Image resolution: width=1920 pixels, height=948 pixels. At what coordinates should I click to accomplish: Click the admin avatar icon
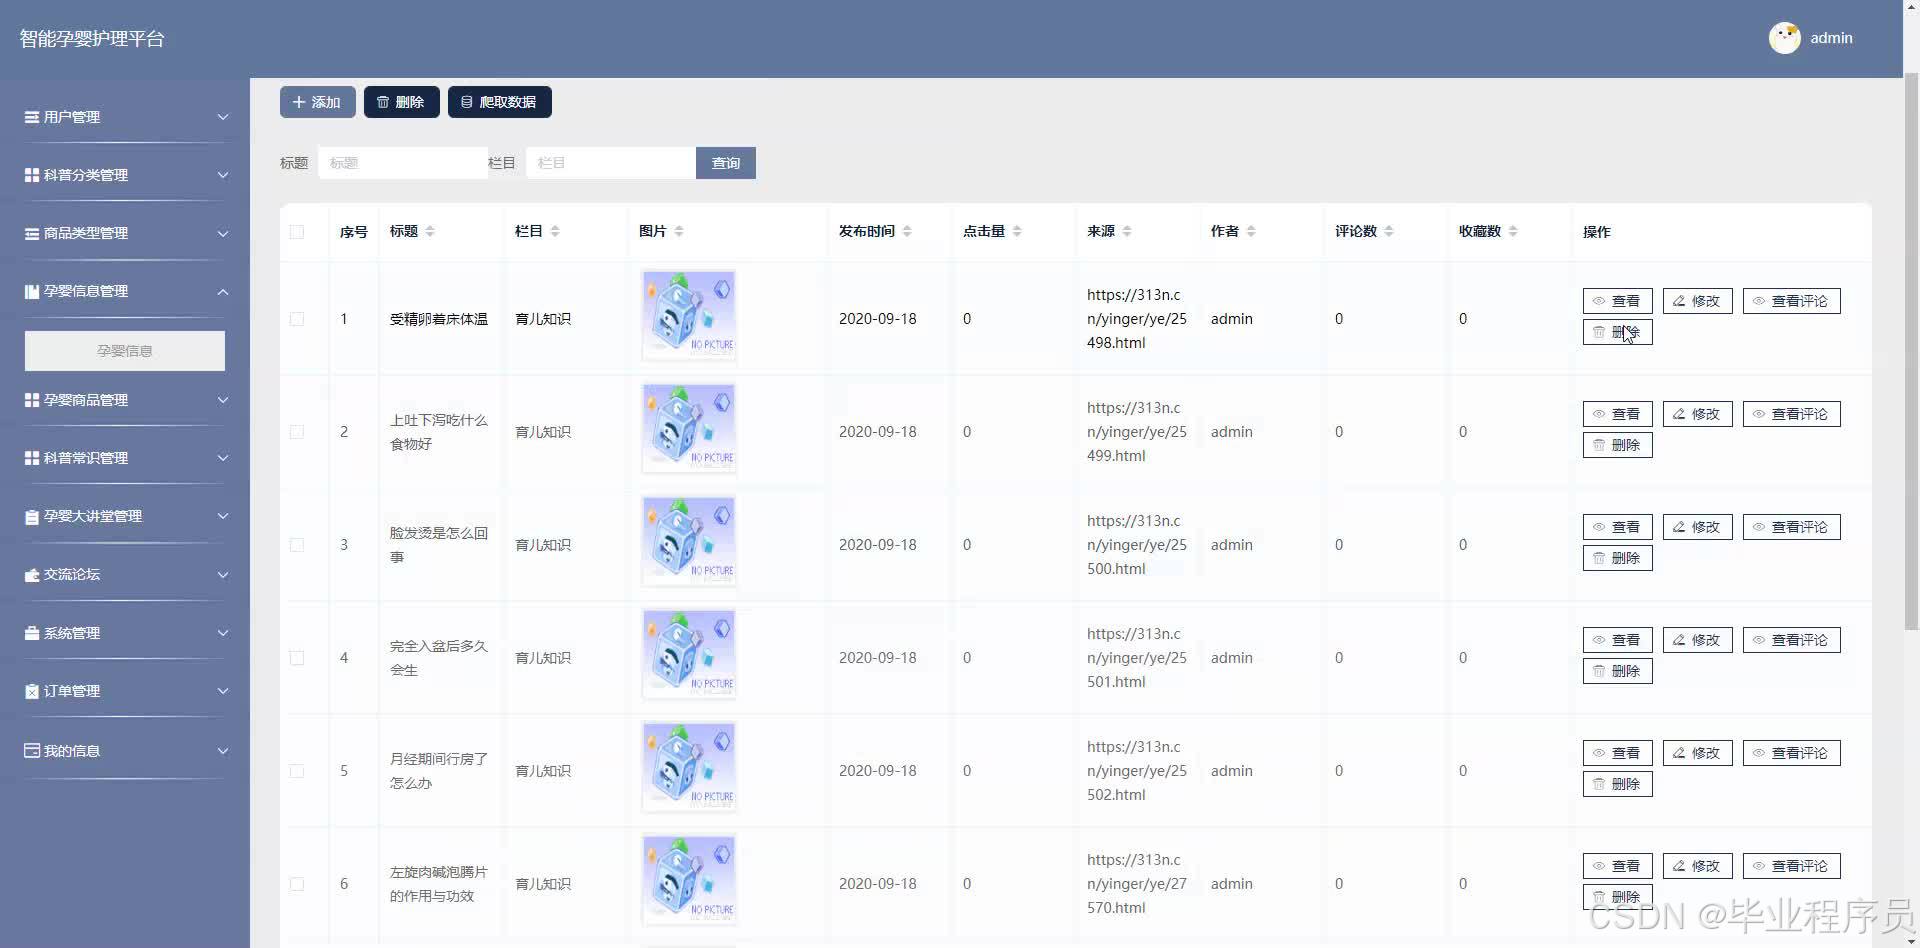1784,38
